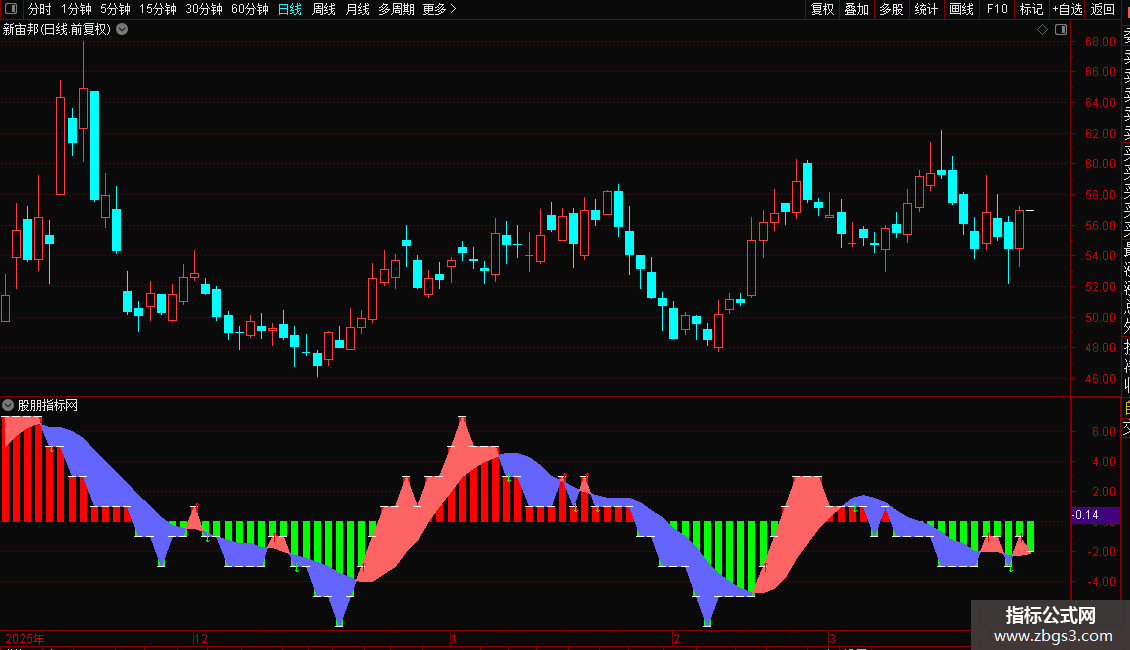
Task: Switch to 分时 intraday view
Action: tap(40, 9)
